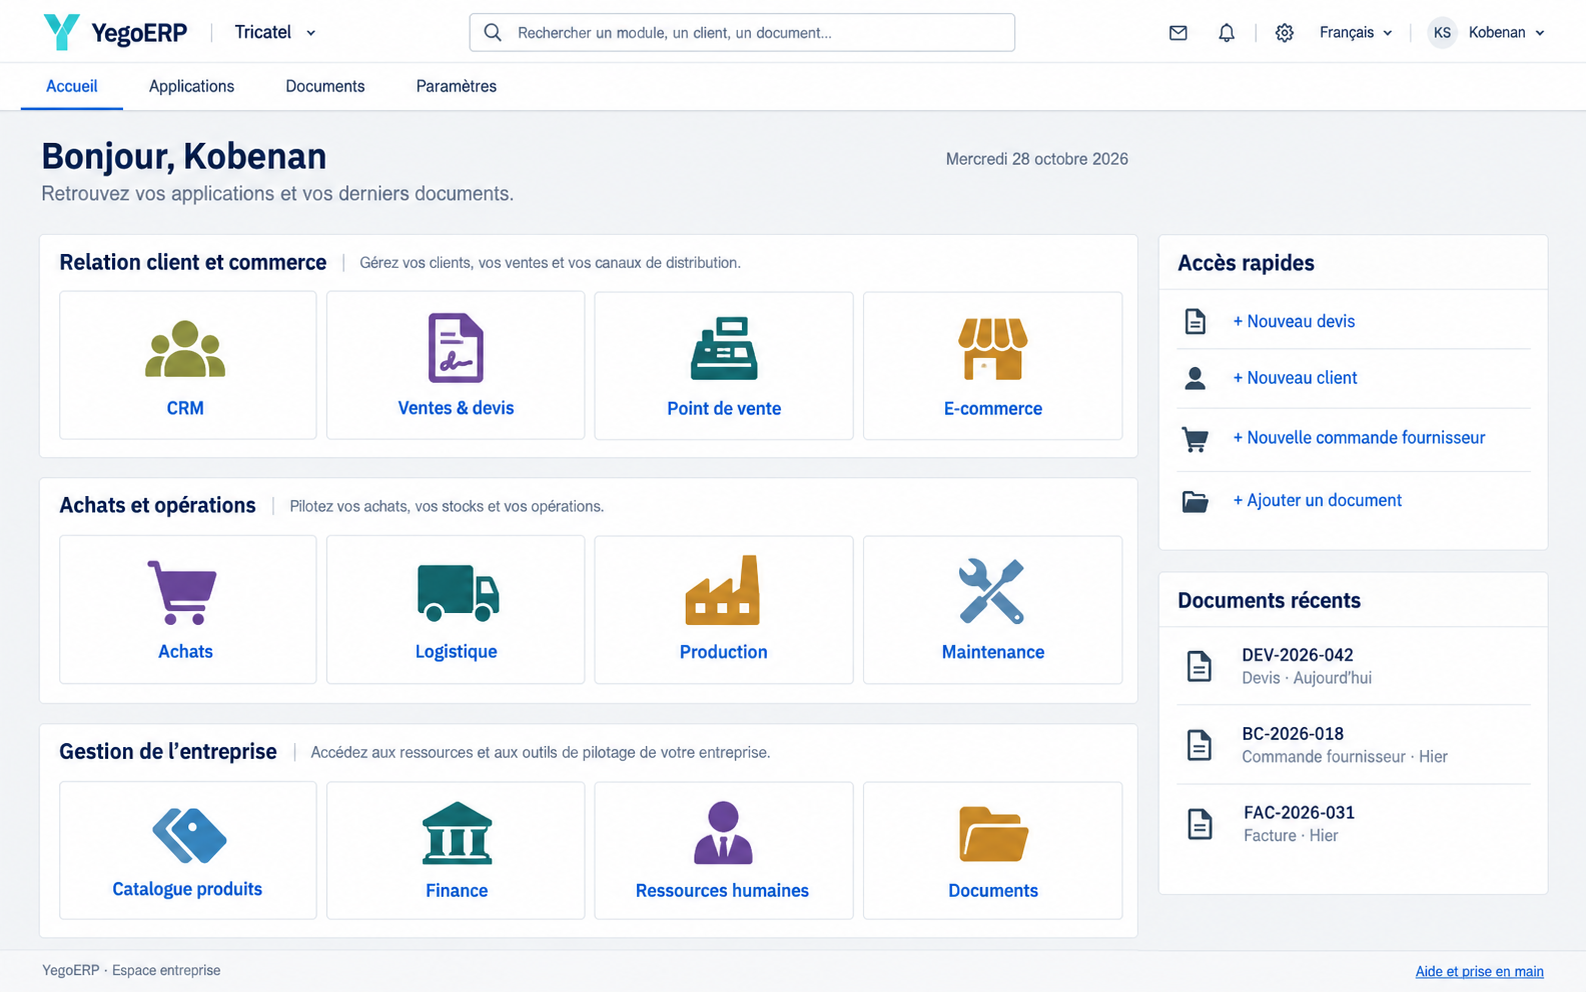The image size is (1586, 992).
Task: Expand the Kobenan user menu chevron
Action: [1540, 33]
